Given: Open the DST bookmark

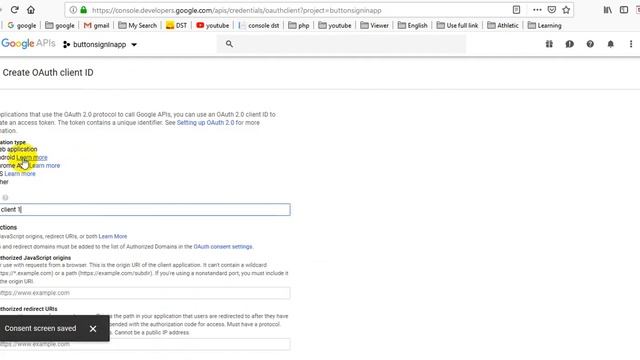Looking at the screenshot, I should pyautogui.click(x=176, y=25).
